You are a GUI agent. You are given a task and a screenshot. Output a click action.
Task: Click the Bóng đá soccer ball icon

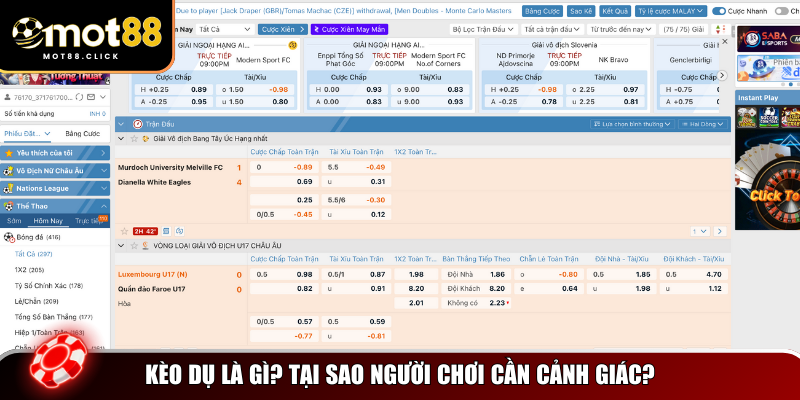coord(9,237)
